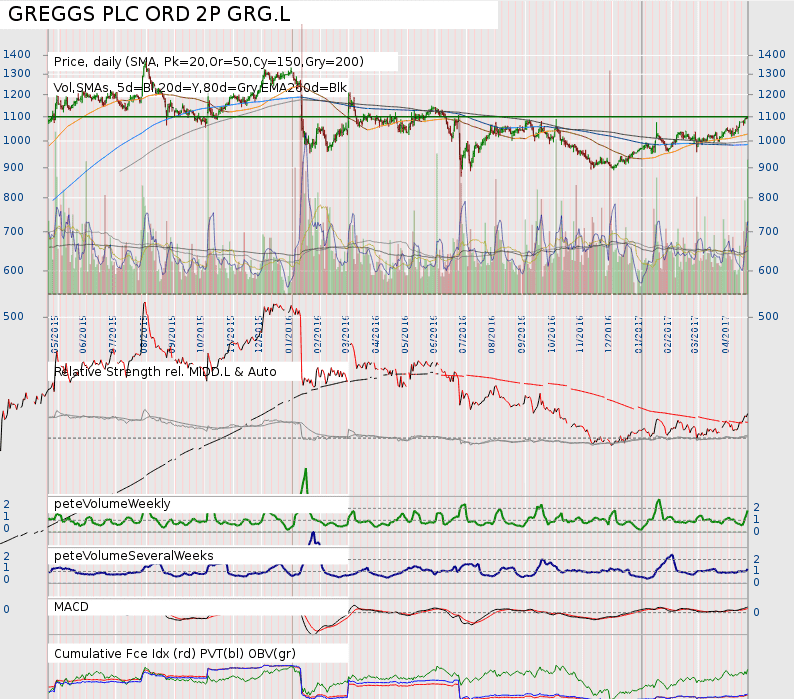Click the 900 label on the right price axis

(x=768, y=167)
